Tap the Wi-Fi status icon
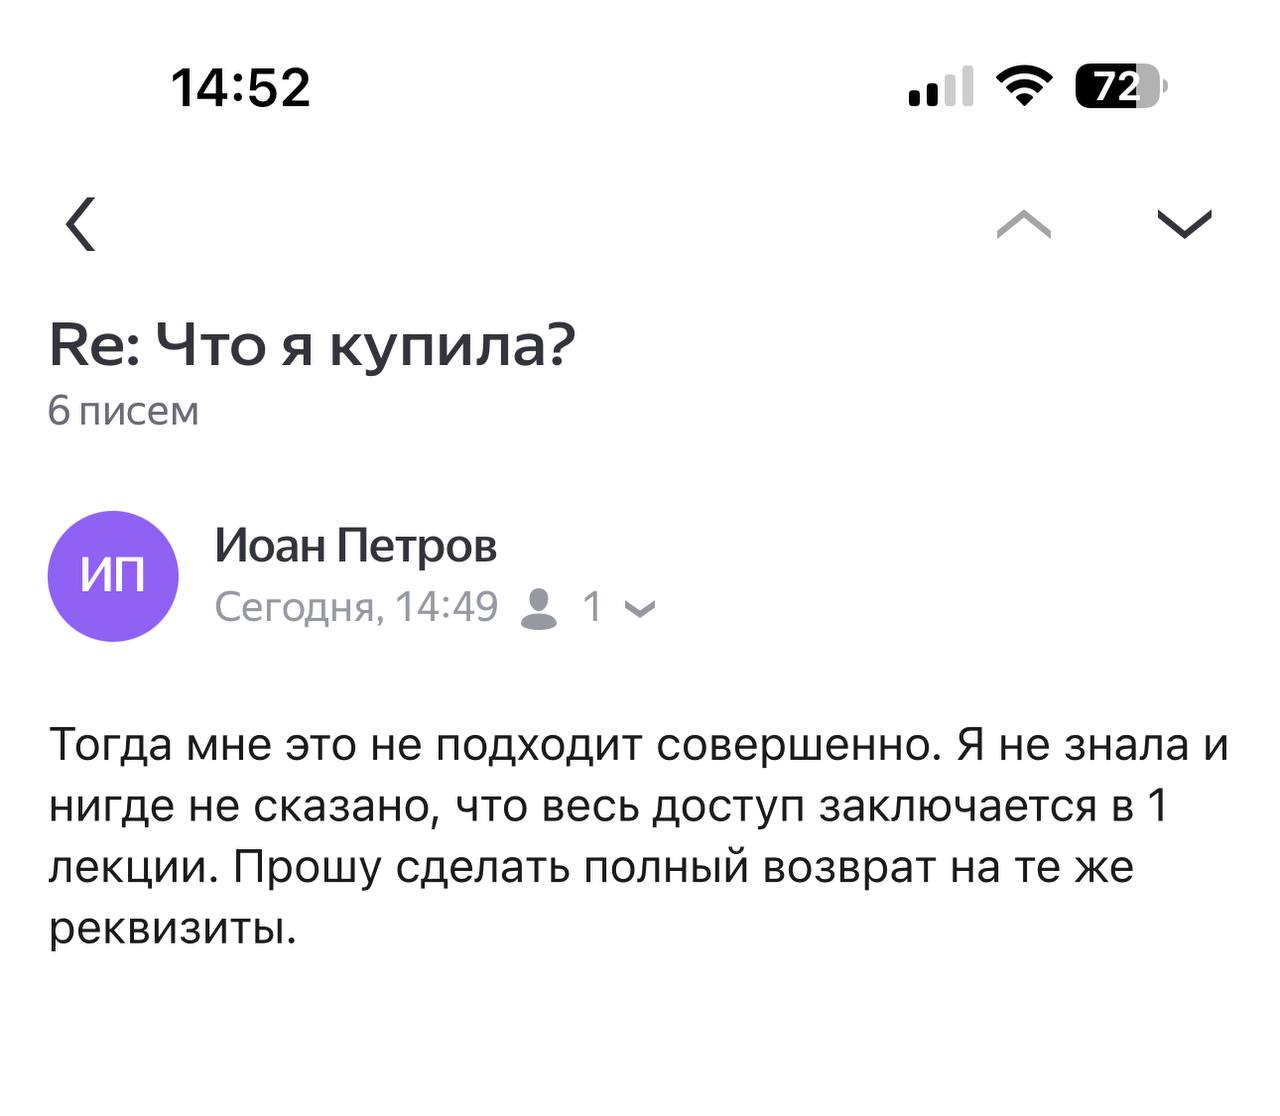This screenshot has height=1116, width=1280. [1024, 87]
